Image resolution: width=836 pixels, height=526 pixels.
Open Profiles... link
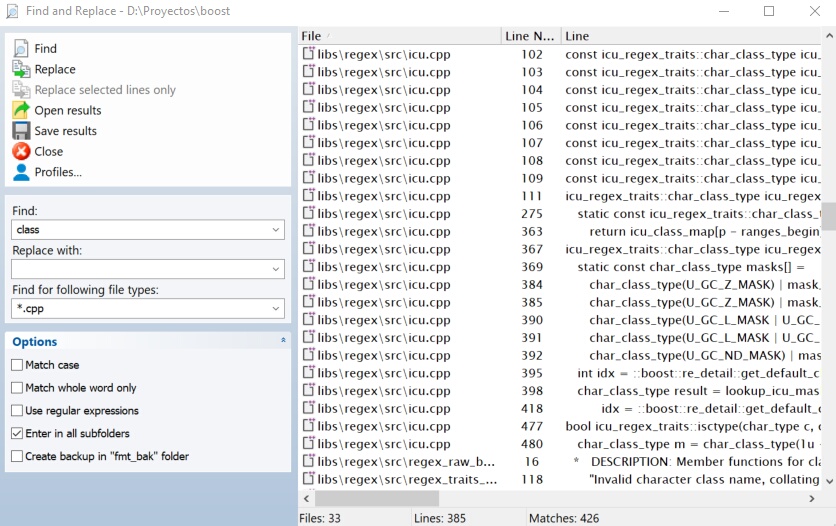point(58,172)
